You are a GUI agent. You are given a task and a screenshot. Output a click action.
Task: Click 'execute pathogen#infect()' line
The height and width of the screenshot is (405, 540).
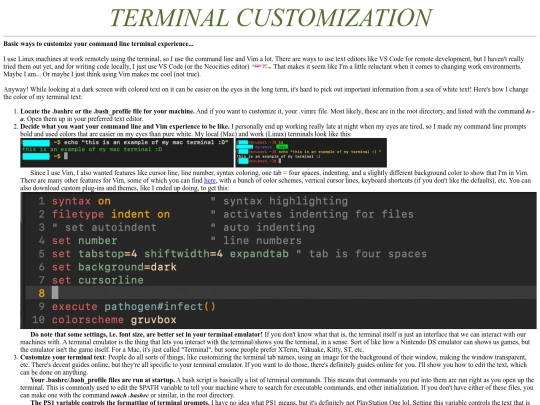[x=134, y=307]
